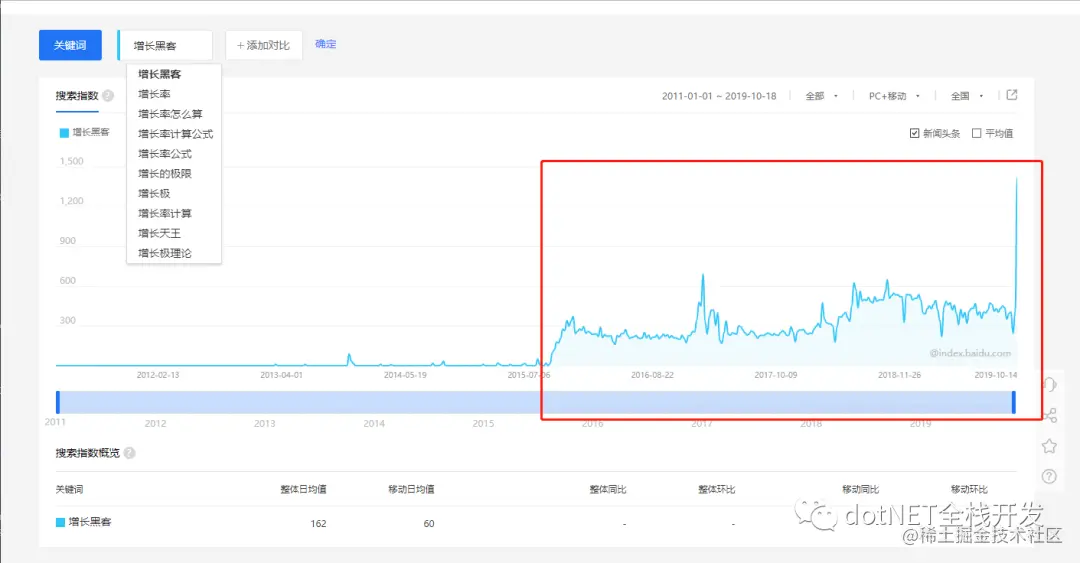Click the 移动同比 column header
Image resolution: width=1080 pixels, height=563 pixels.
[860, 489]
